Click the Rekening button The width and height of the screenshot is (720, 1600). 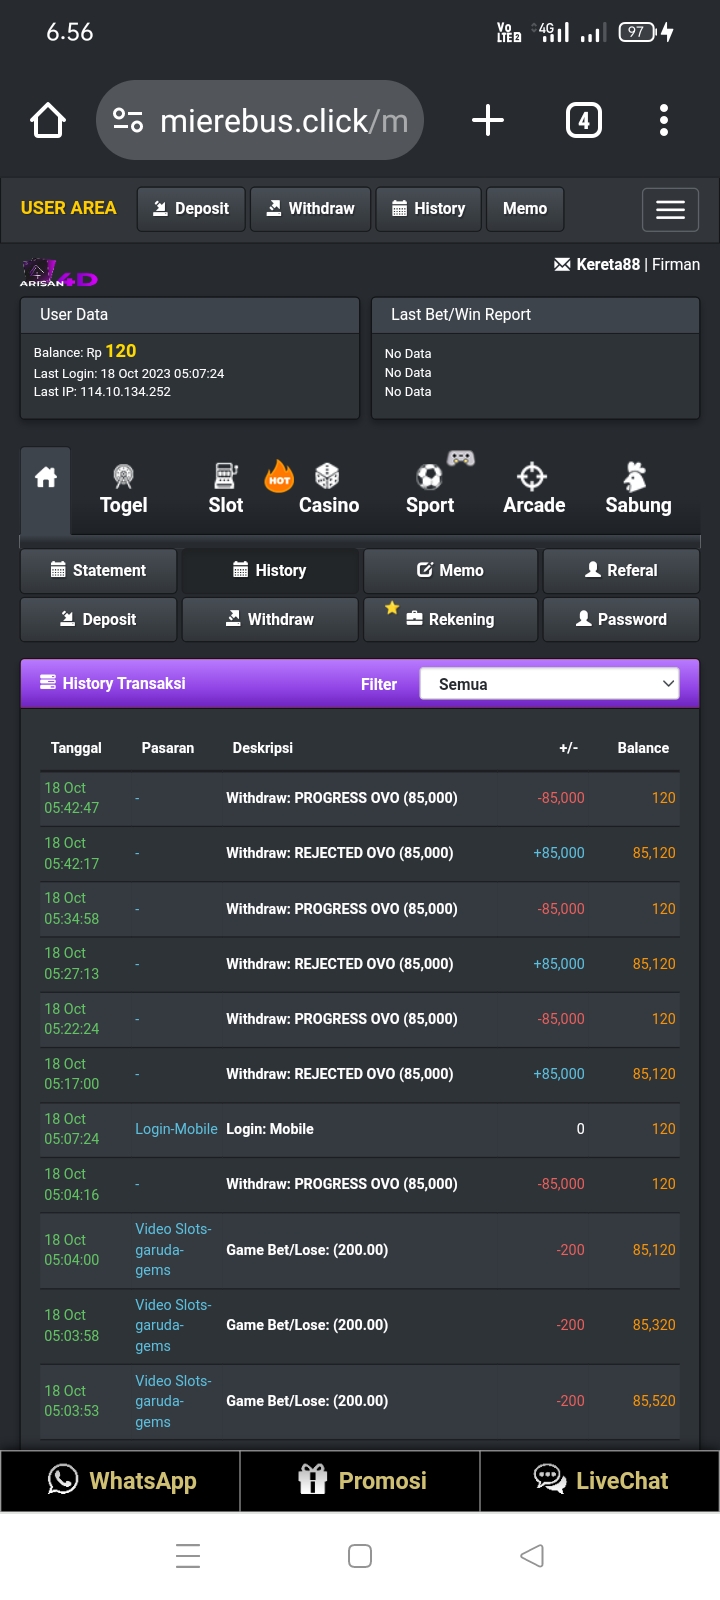pyautogui.click(x=450, y=620)
